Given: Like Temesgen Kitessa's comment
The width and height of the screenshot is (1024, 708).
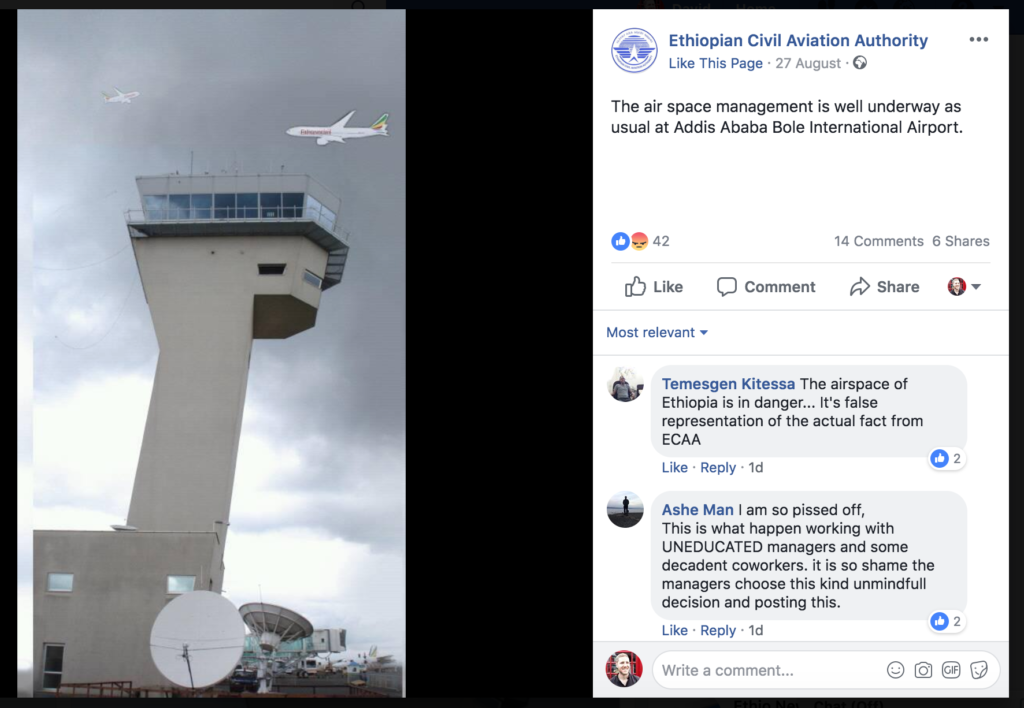Looking at the screenshot, I should 674,468.
